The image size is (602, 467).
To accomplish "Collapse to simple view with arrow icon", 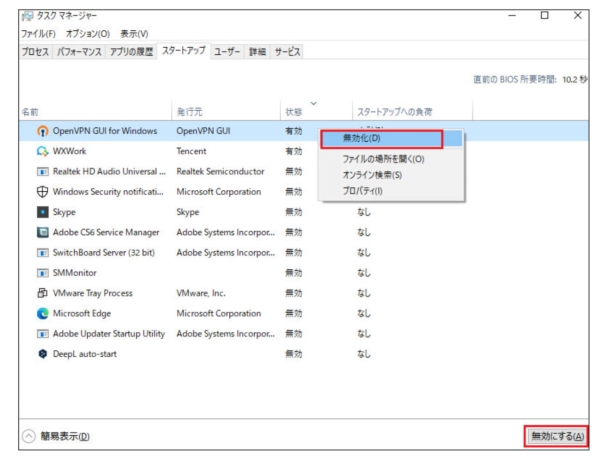I will (28, 436).
